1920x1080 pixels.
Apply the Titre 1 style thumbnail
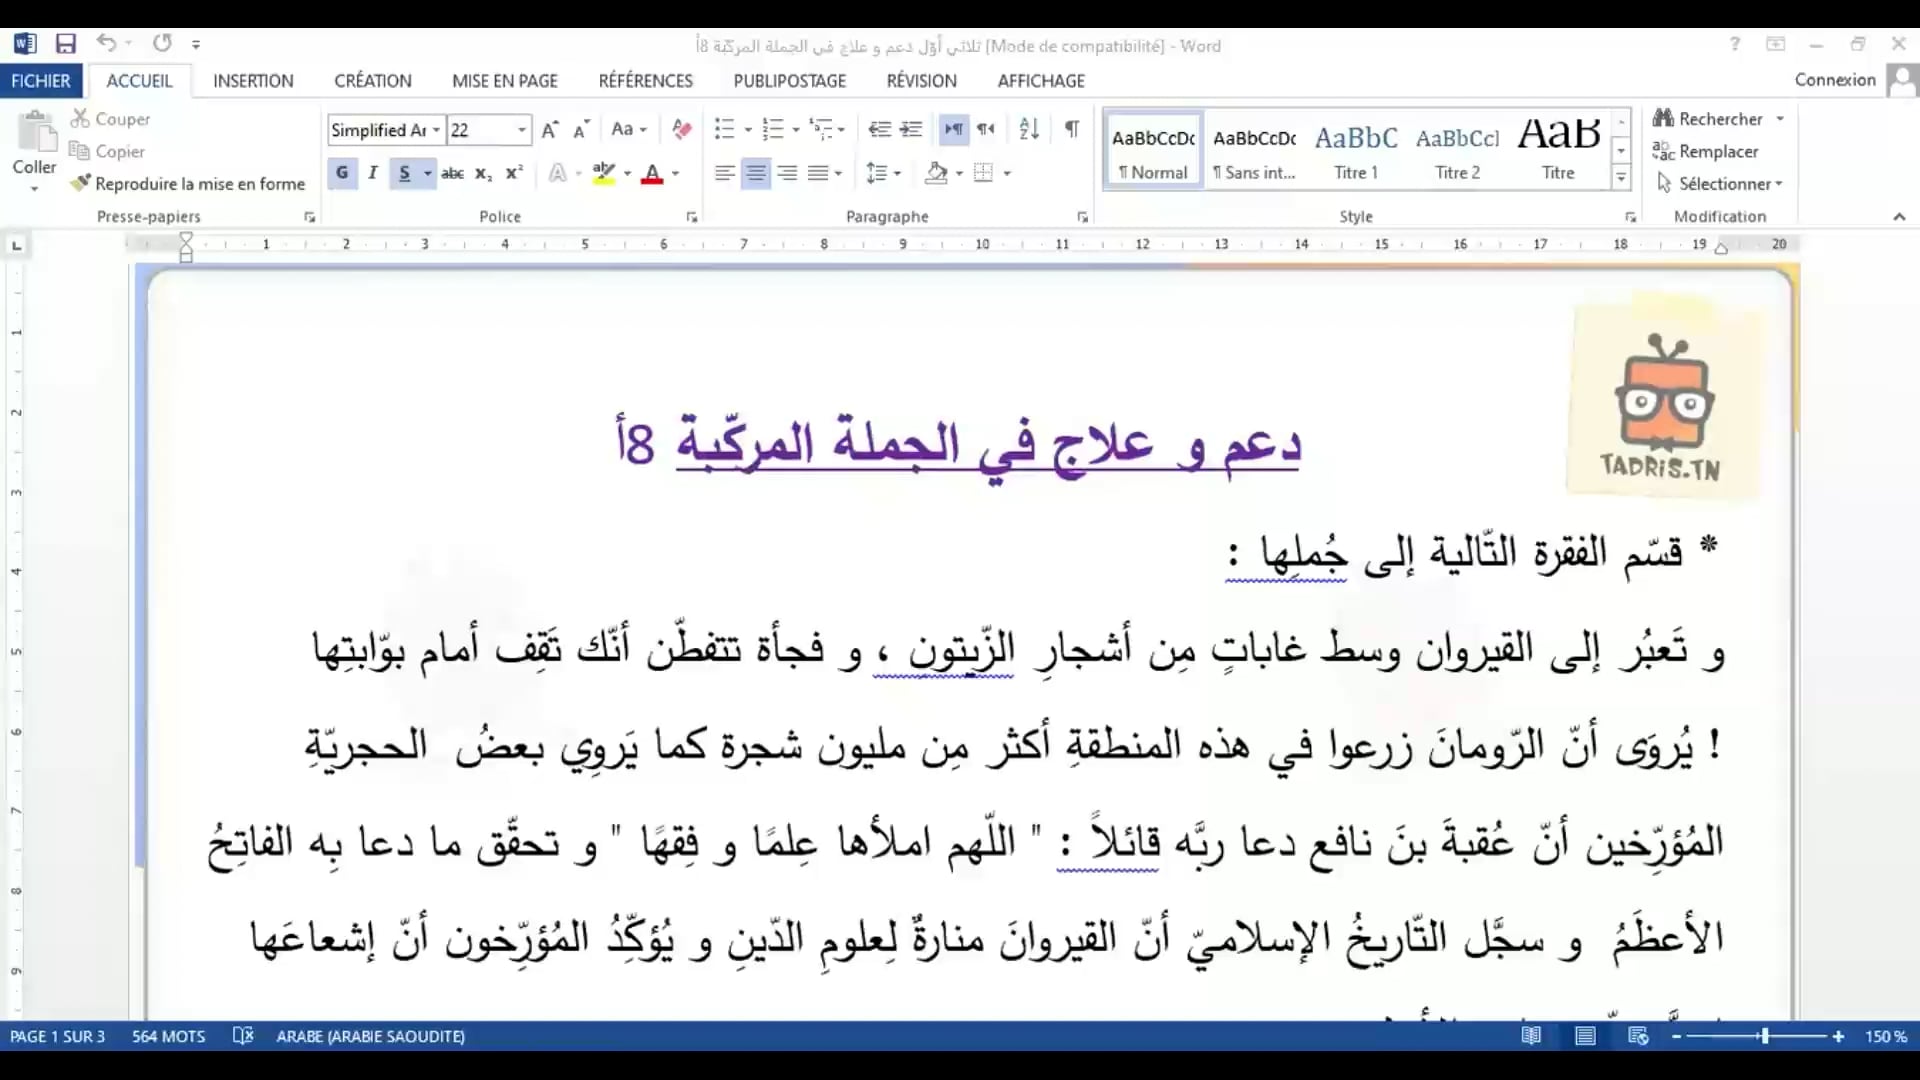1355,150
